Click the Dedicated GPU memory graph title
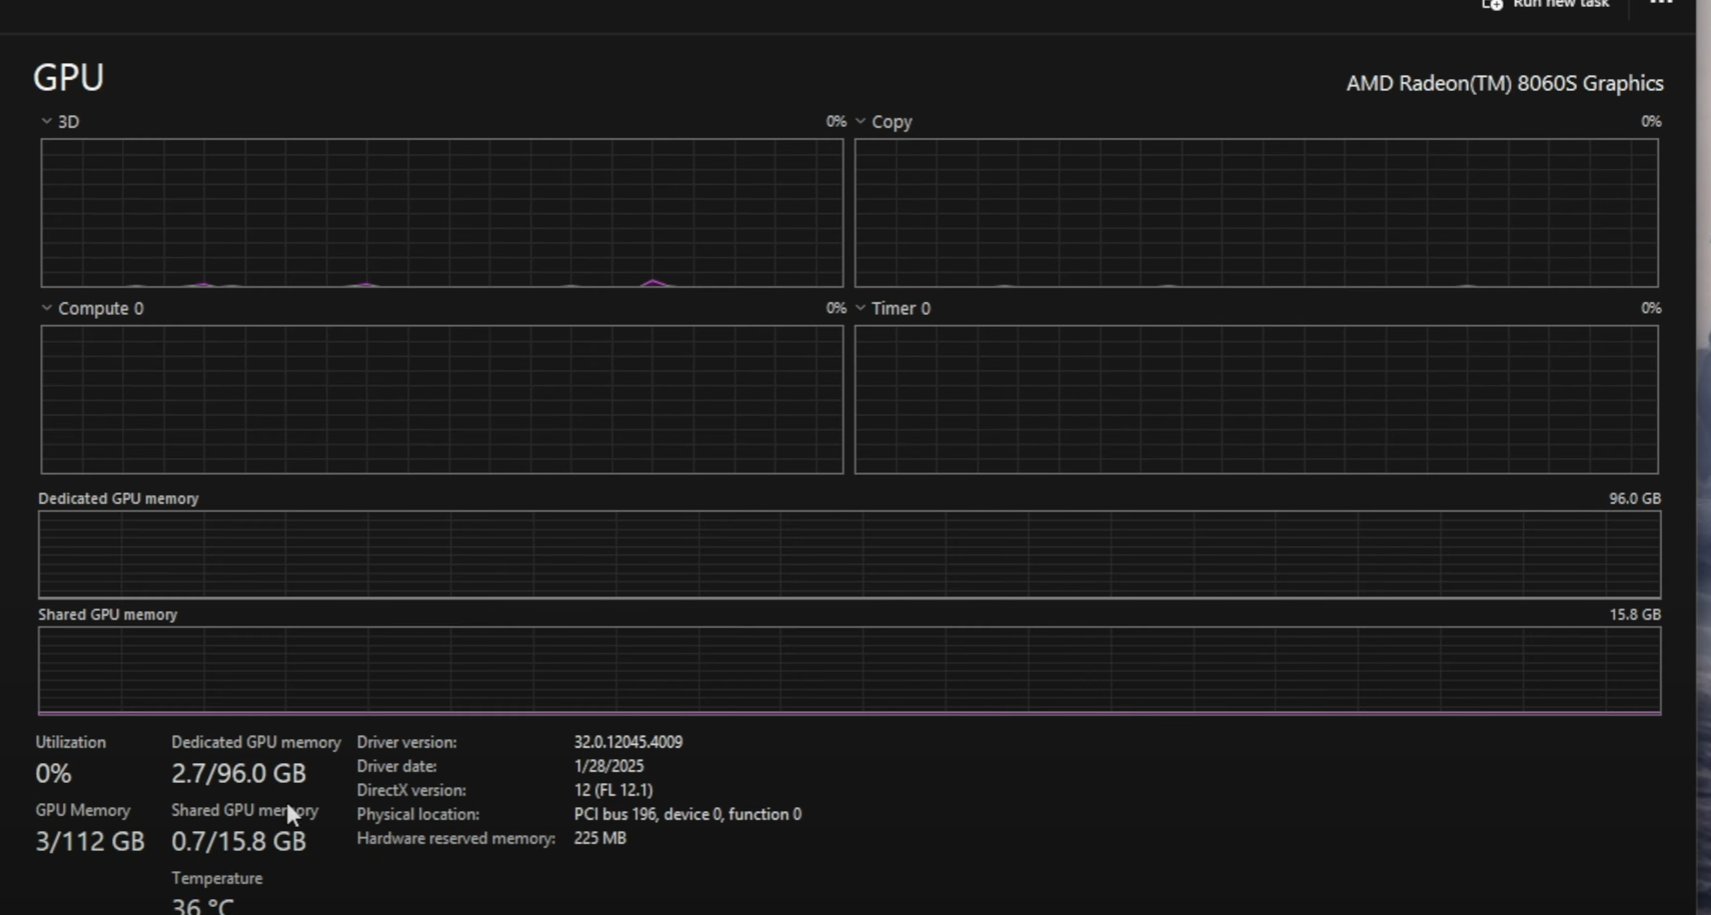This screenshot has height=915, width=1711. [118, 498]
